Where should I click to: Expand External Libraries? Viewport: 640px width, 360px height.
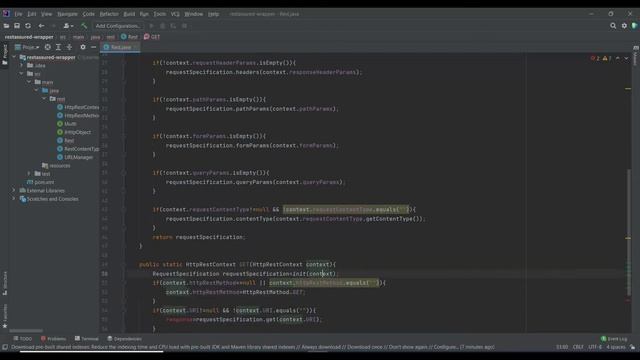point(14,191)
